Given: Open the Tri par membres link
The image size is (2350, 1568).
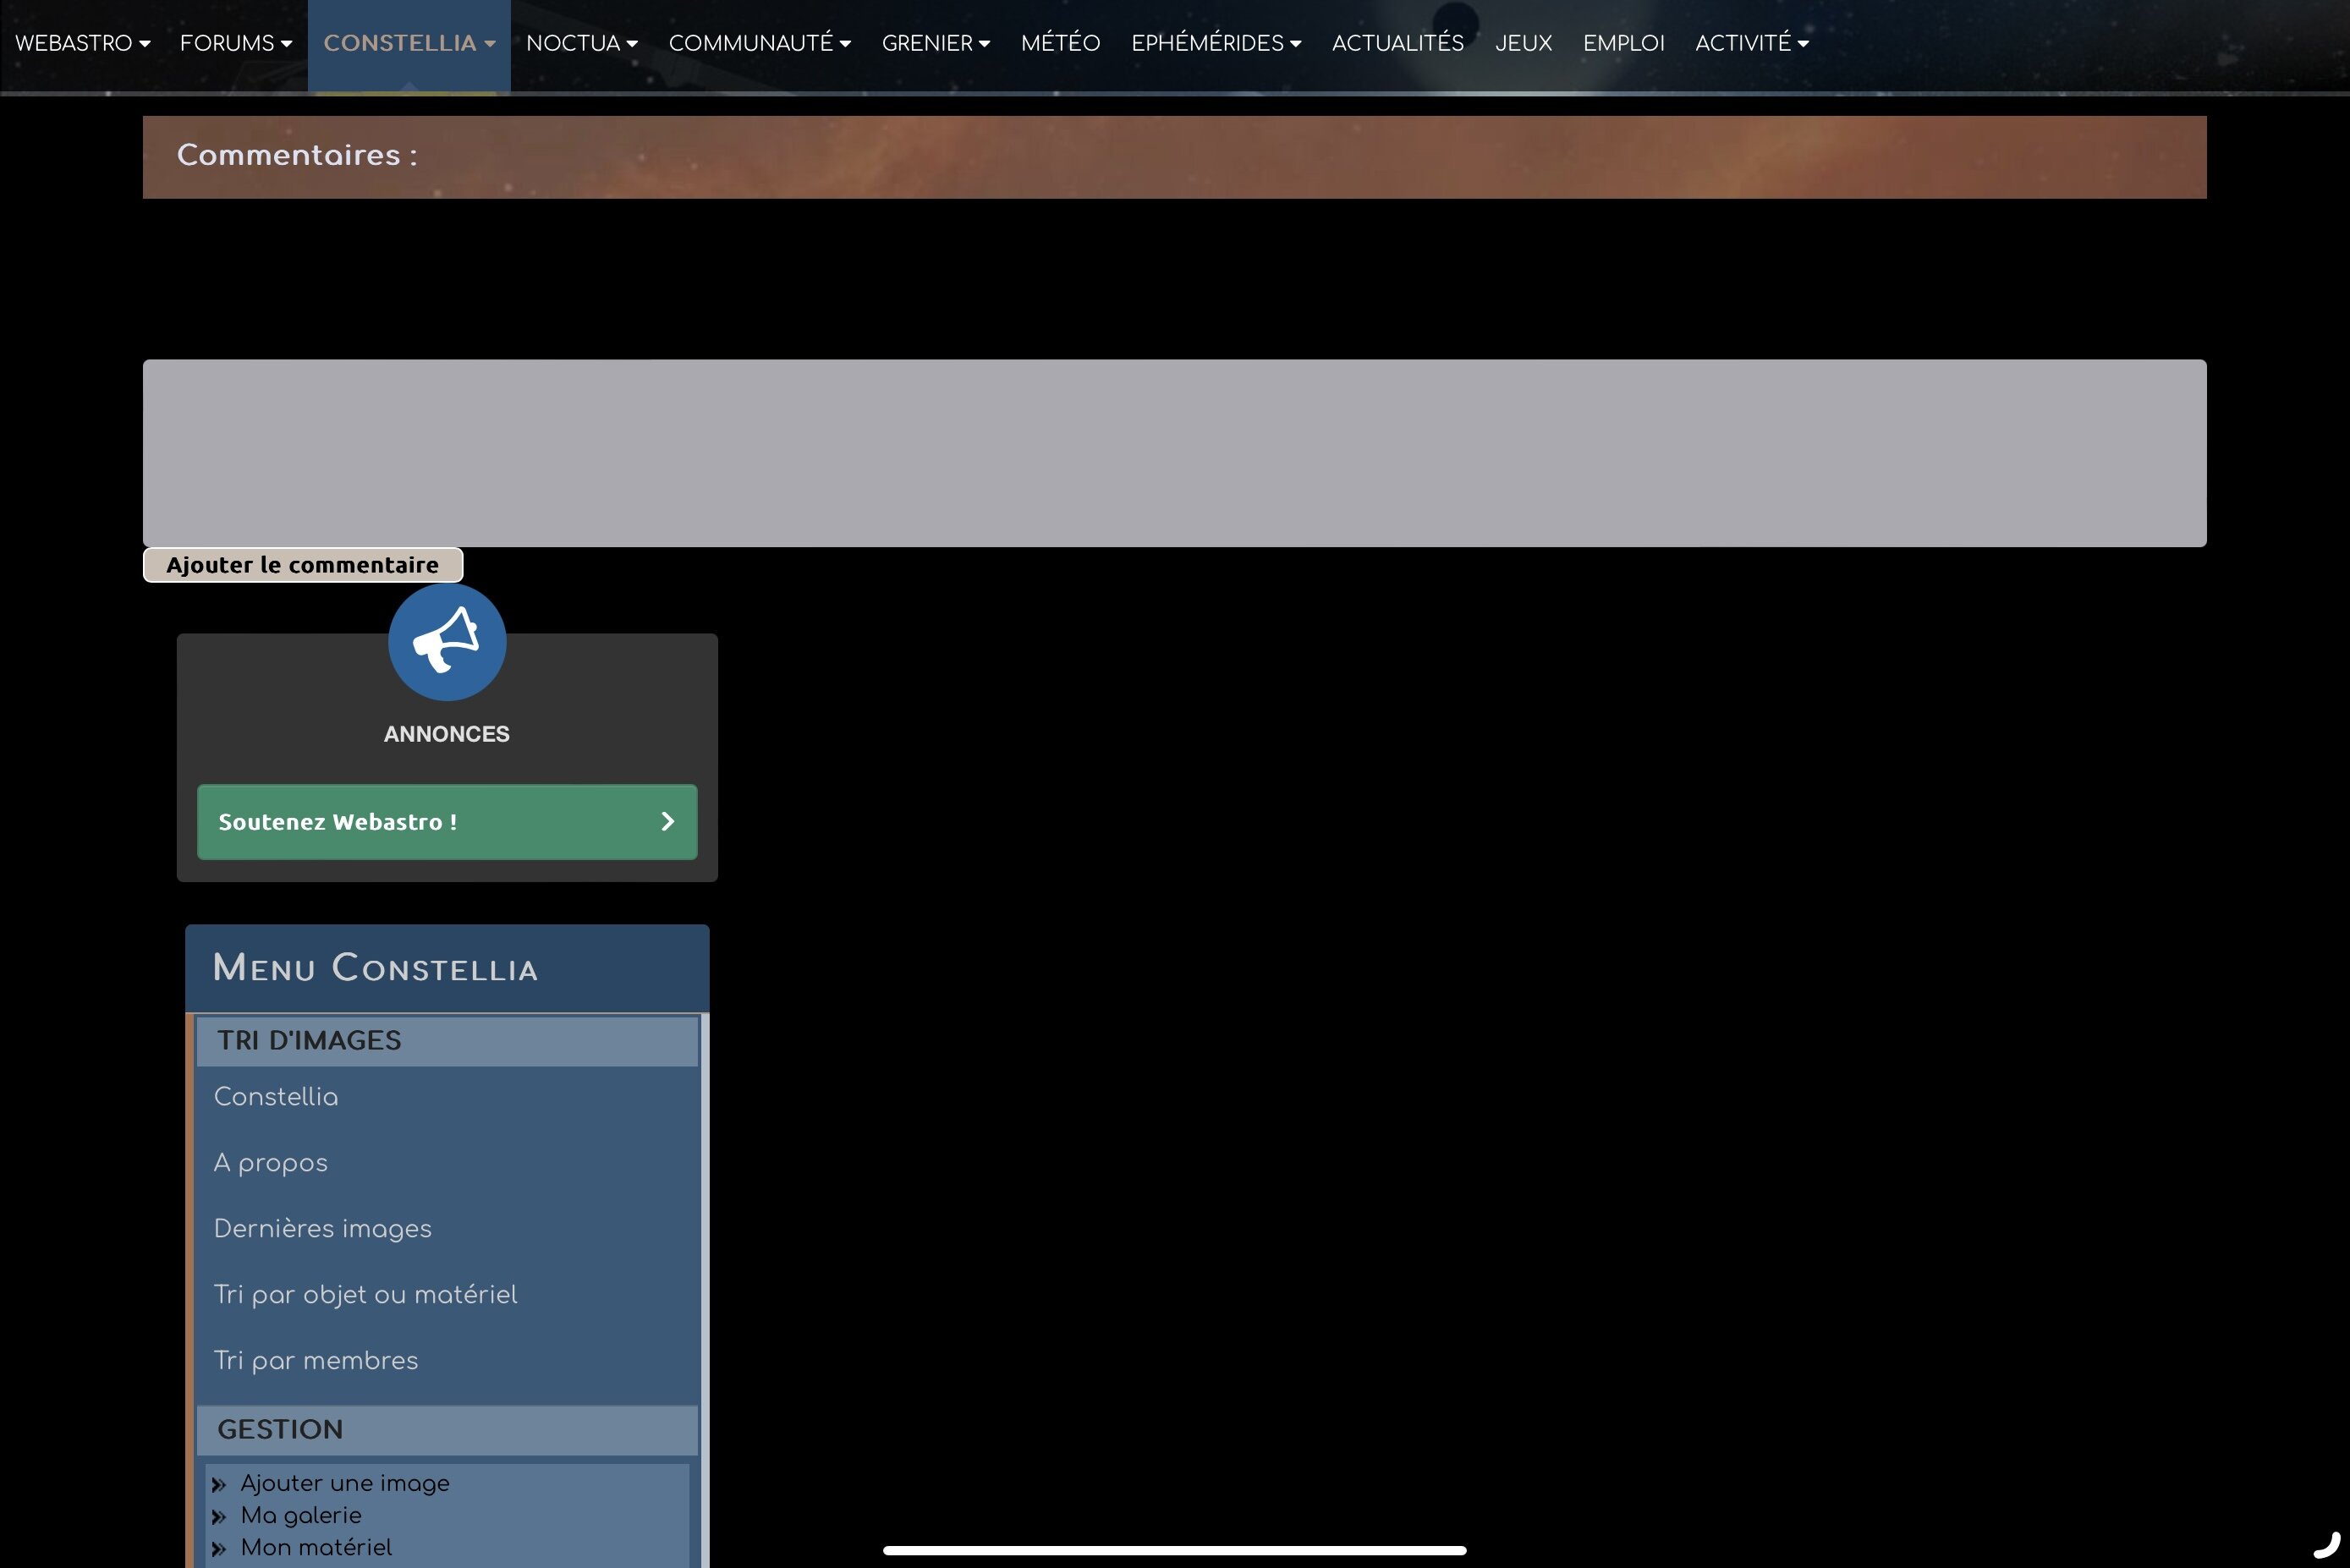Looking at the screenshot, I should (316, 1361).
